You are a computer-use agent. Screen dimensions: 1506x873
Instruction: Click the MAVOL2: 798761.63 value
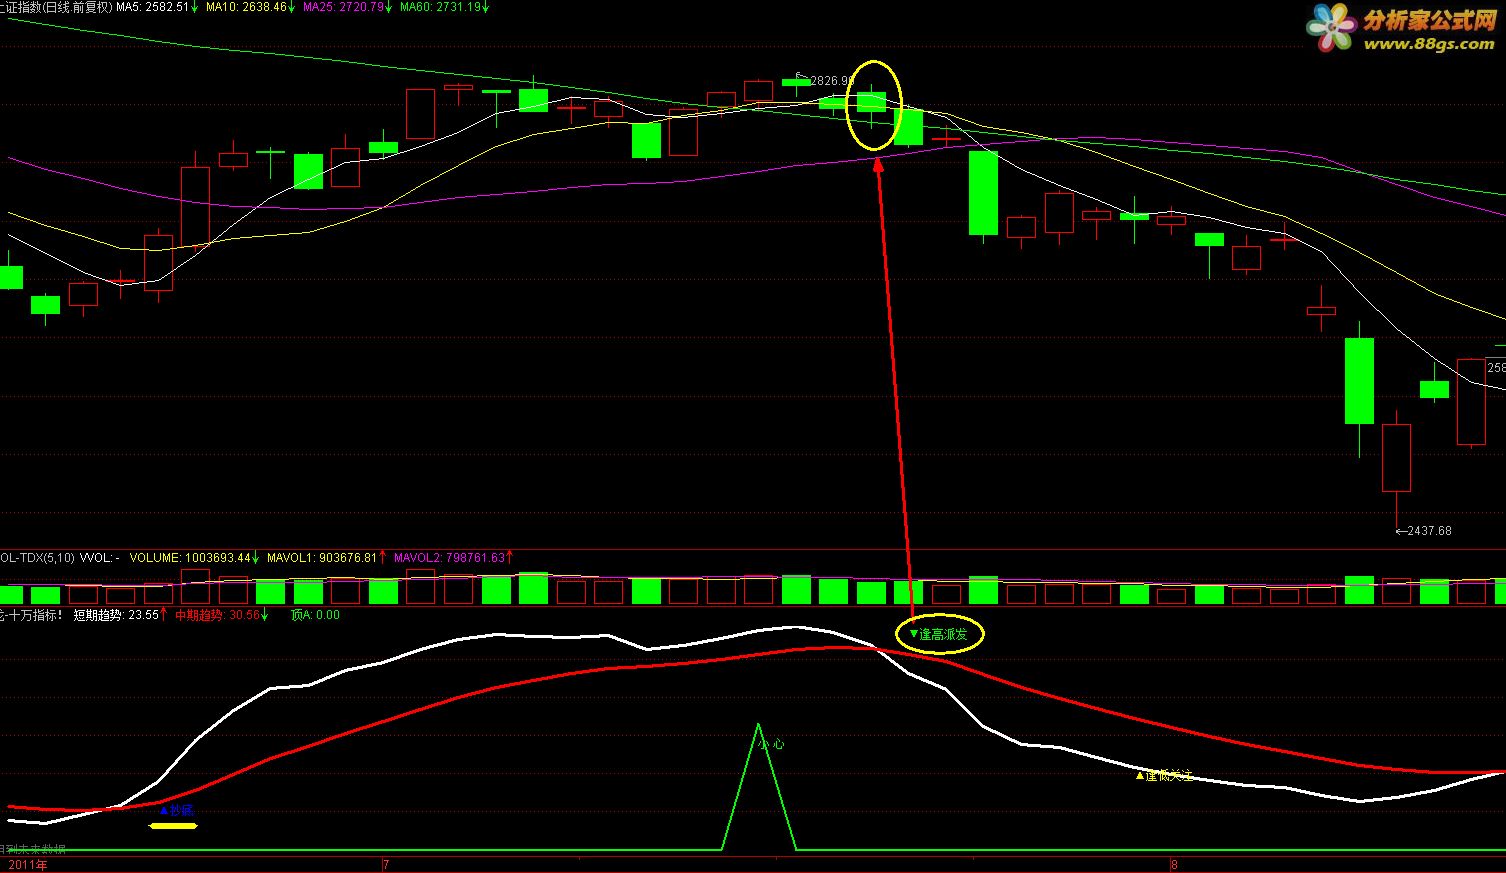[455, 558]
